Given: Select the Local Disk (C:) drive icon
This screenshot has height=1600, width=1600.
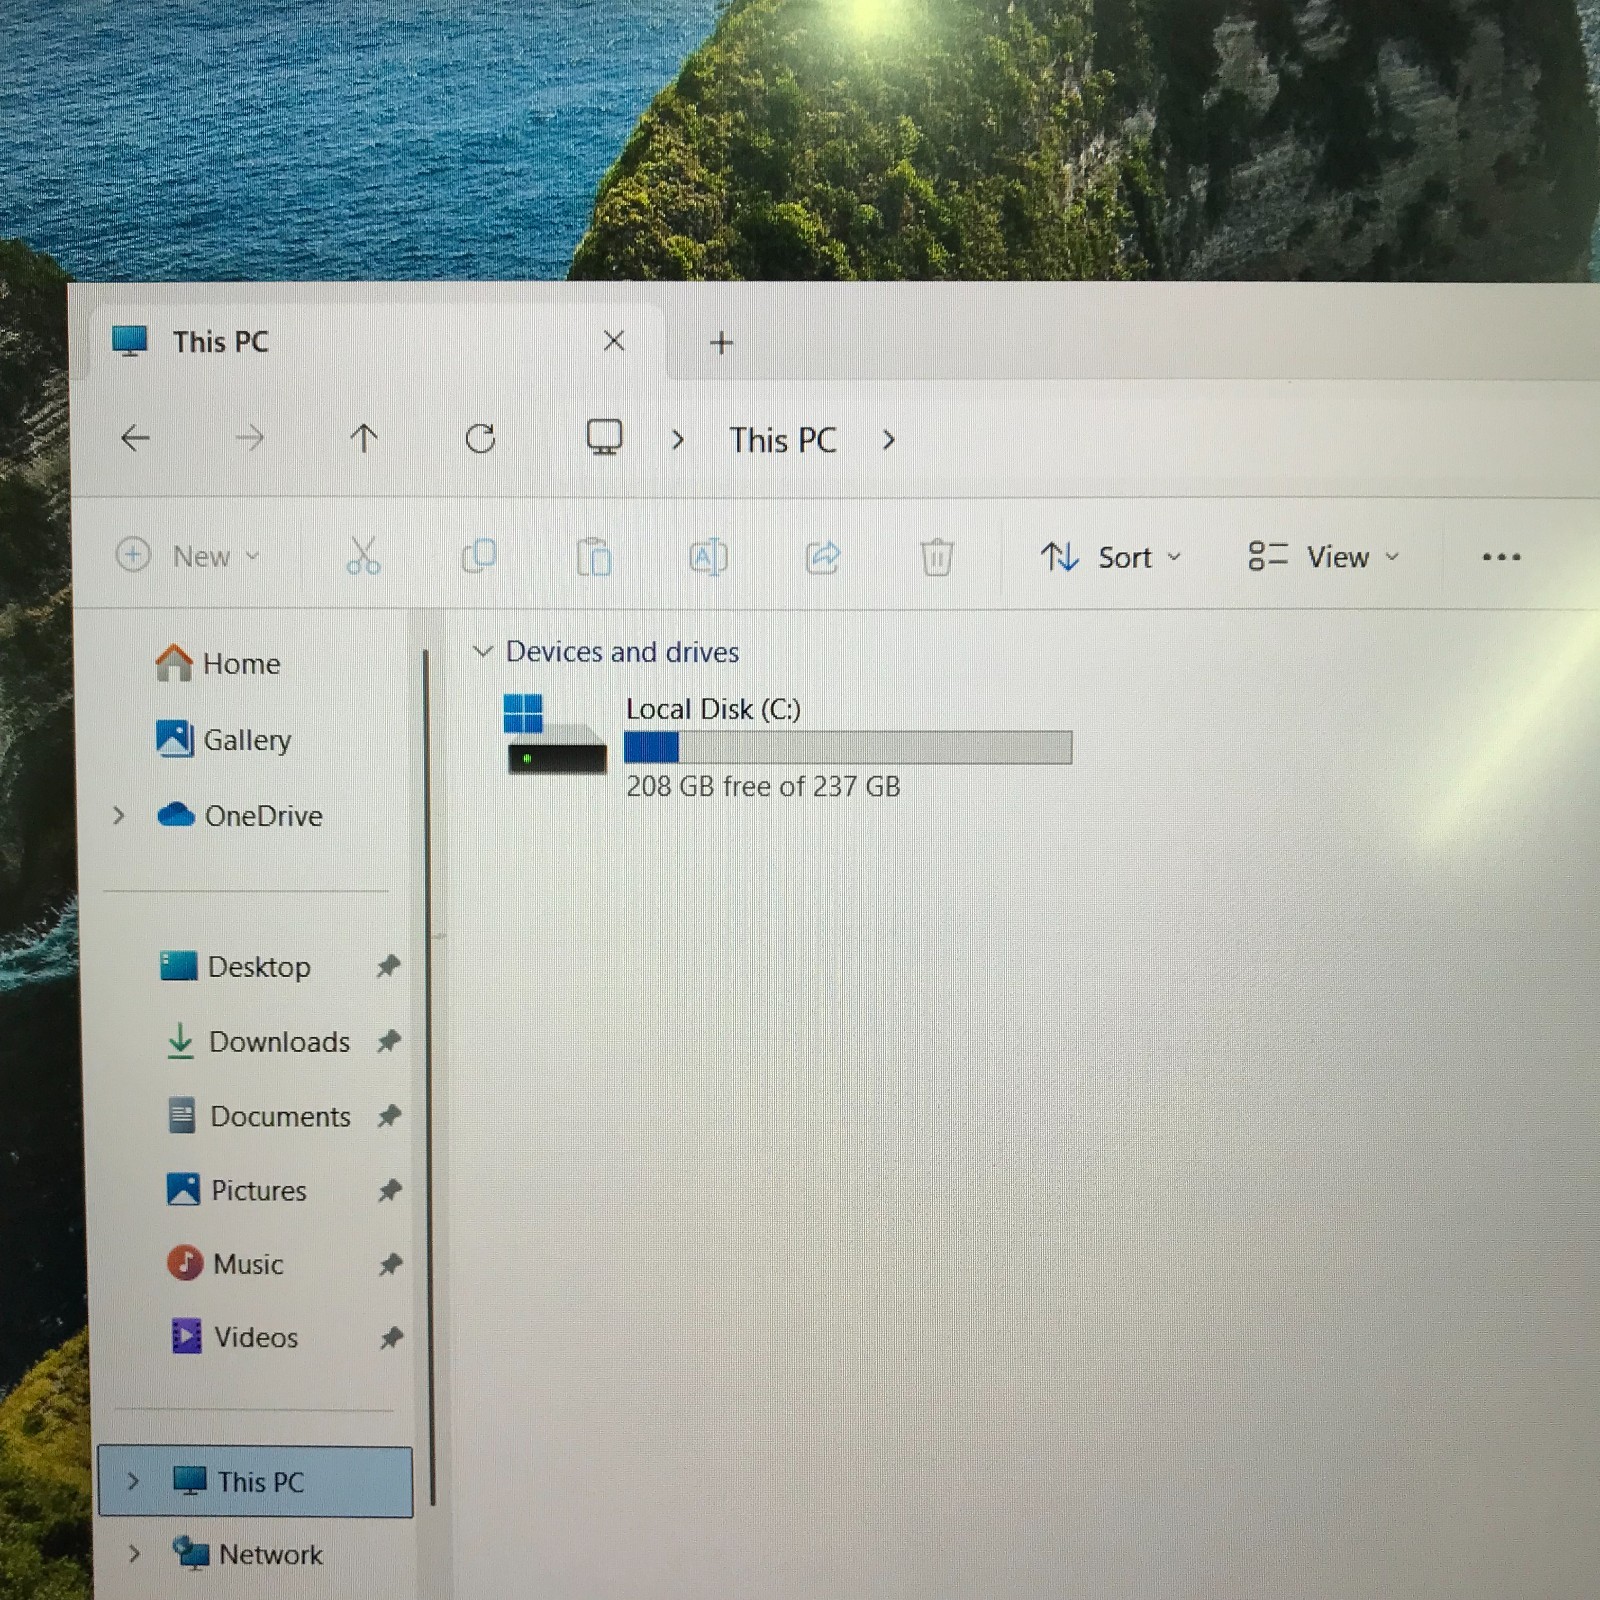Looking at the screenshot, I should [555, 735].
